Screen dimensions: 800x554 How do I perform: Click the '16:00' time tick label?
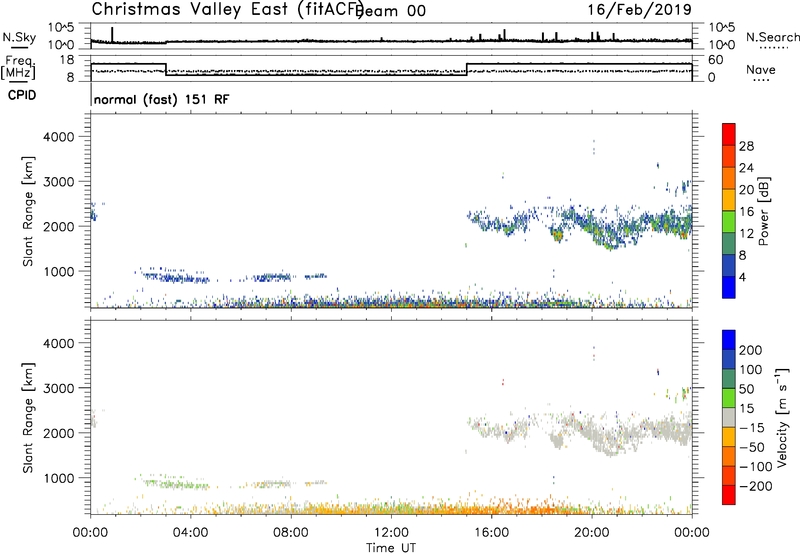pos(491,533)
